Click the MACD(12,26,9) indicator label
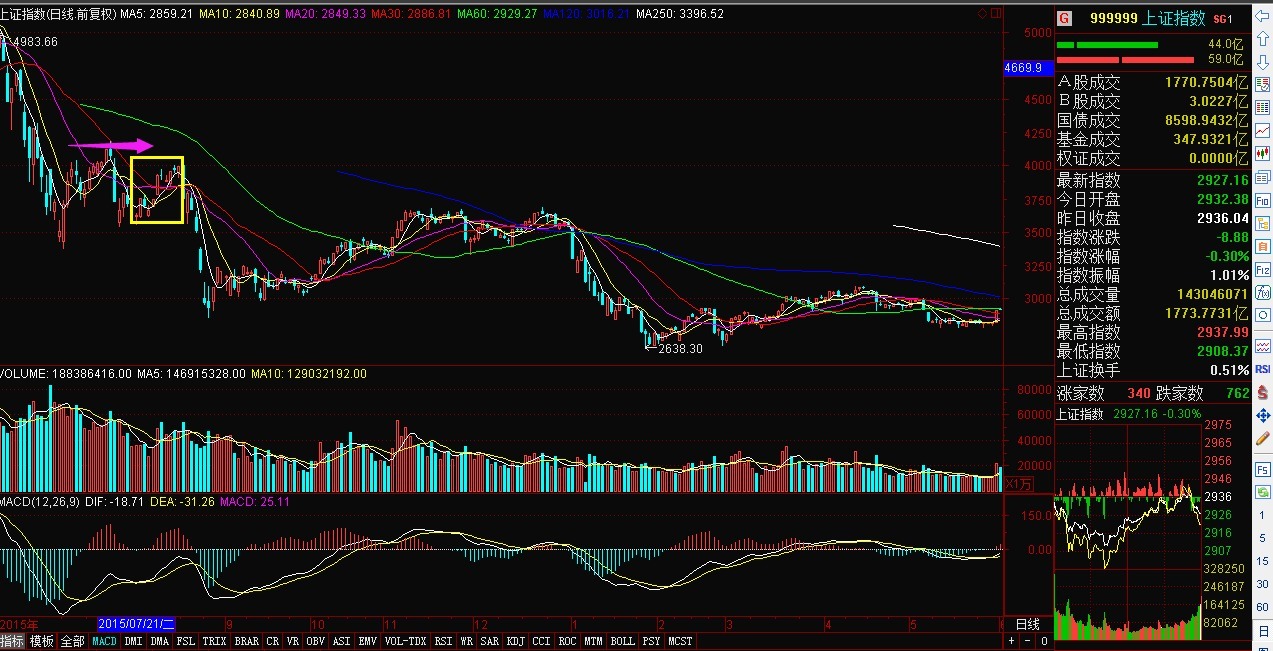The height and width of the screenshot is (651, 1273). 42,501
